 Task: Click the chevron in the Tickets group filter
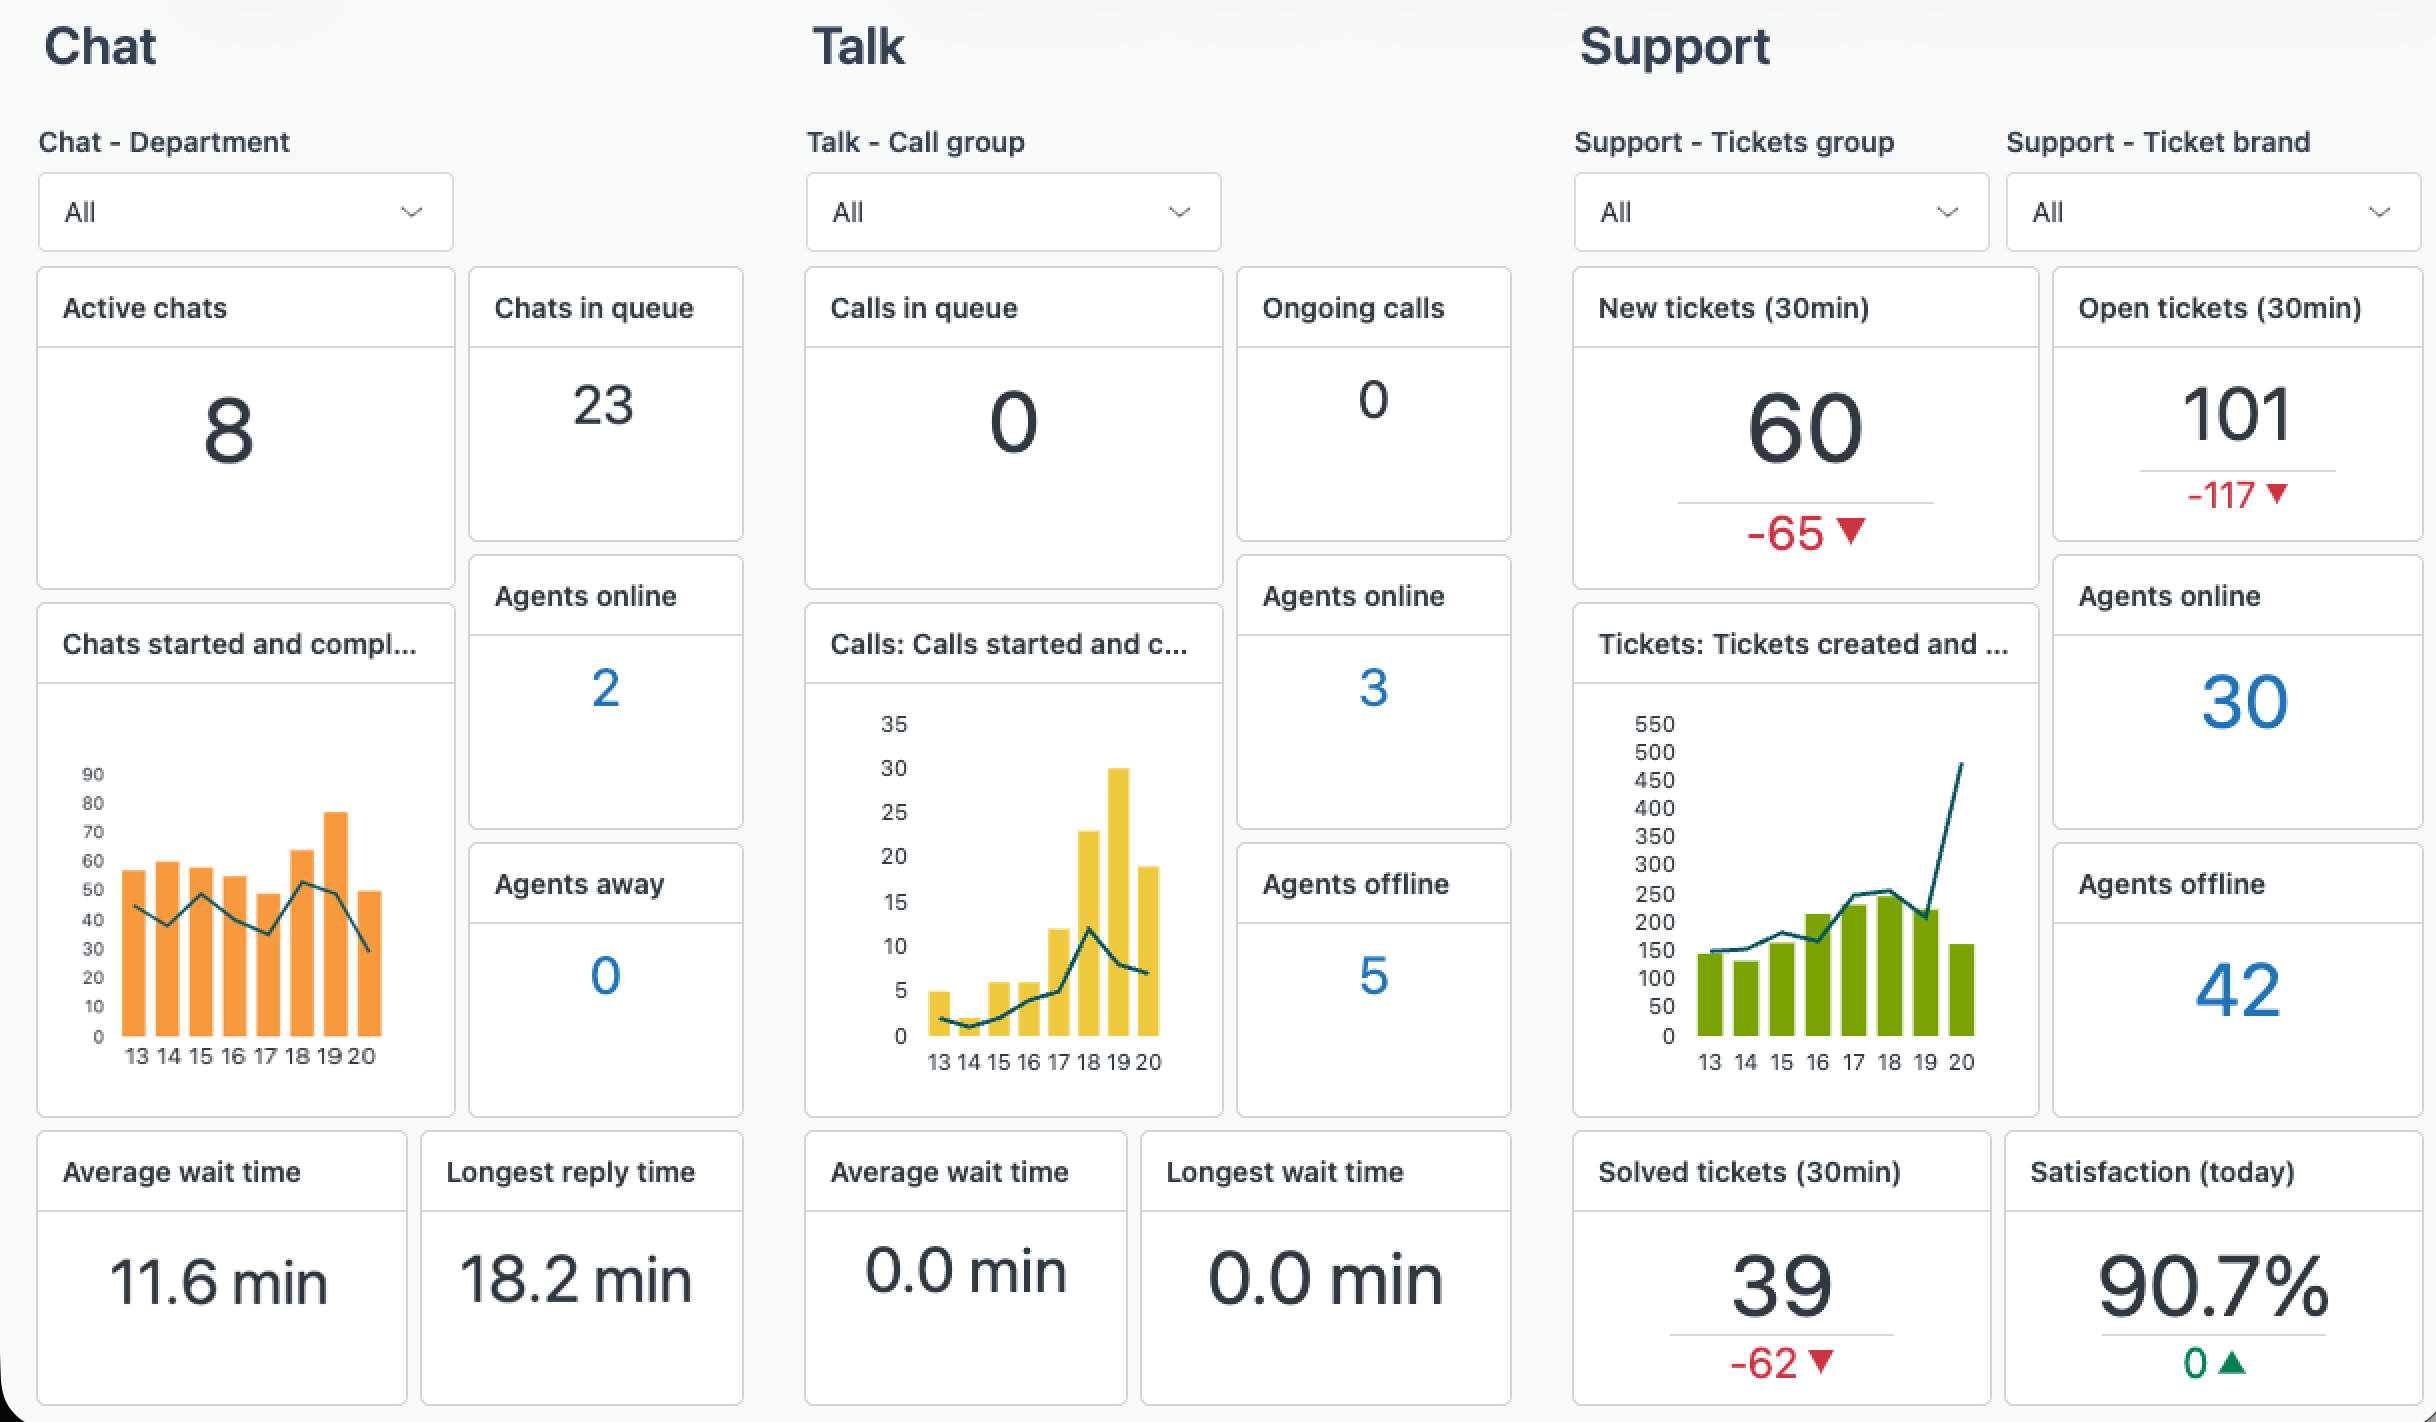tap(1948, 212)
